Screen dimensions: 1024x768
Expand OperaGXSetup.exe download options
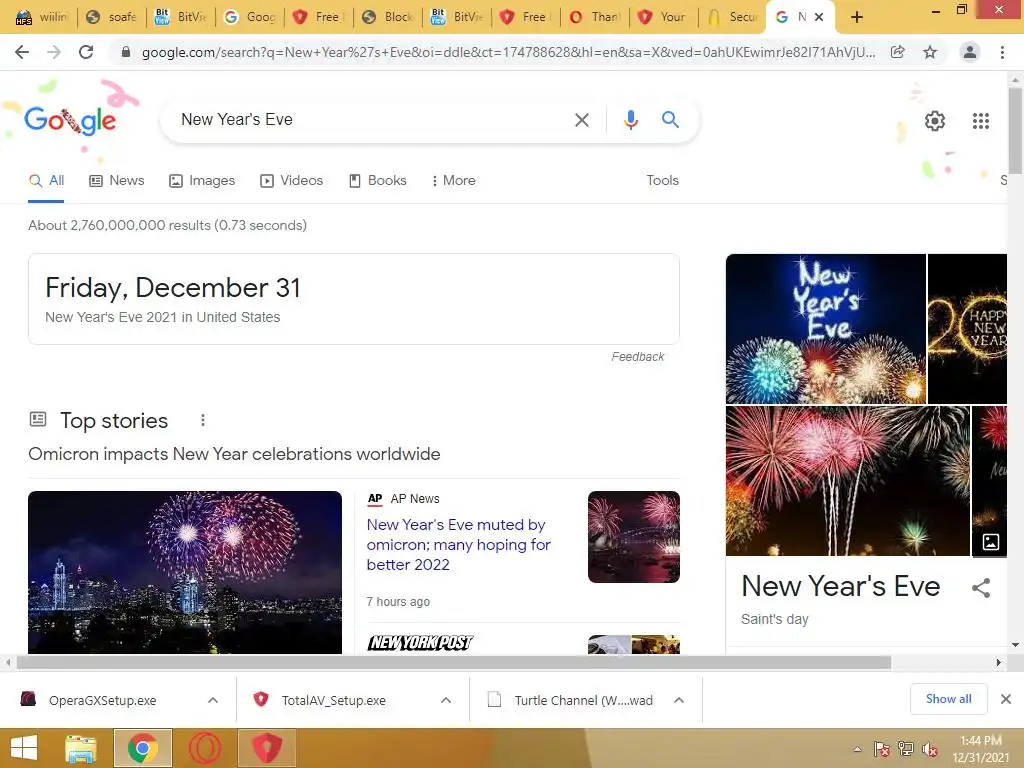tap(213, 700)
